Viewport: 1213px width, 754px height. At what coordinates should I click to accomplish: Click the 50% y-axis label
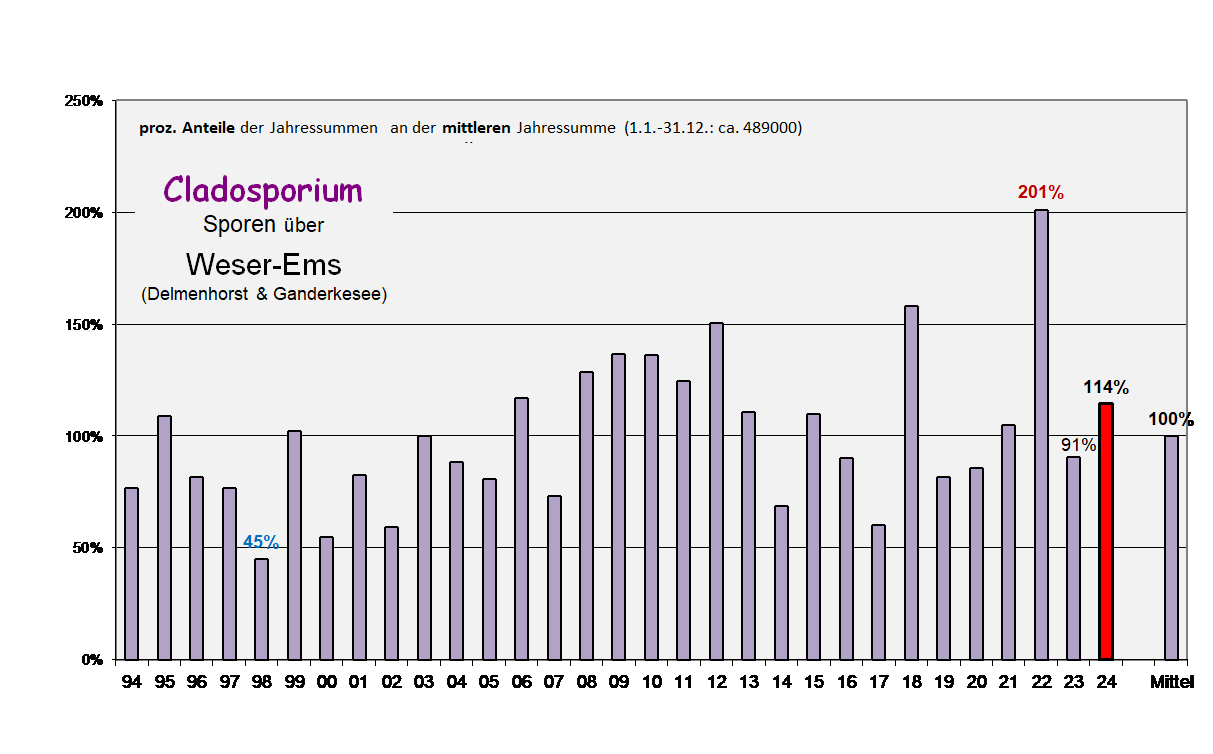(87, 548)
